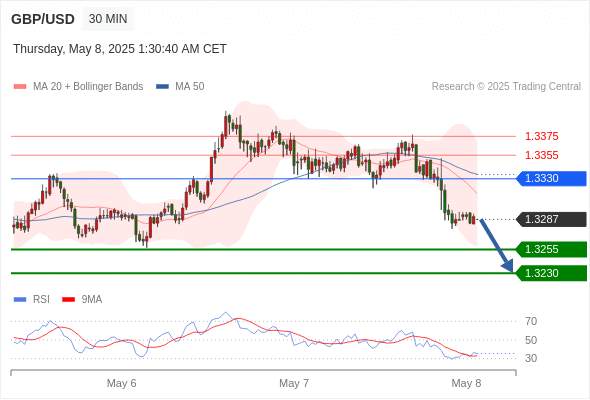Click the GBP/USD pair title

[43, 19]
